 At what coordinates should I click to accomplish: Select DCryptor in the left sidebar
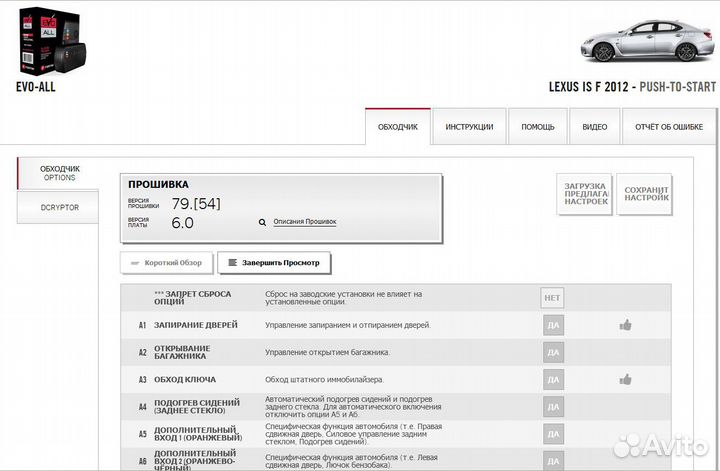(59, 207)
